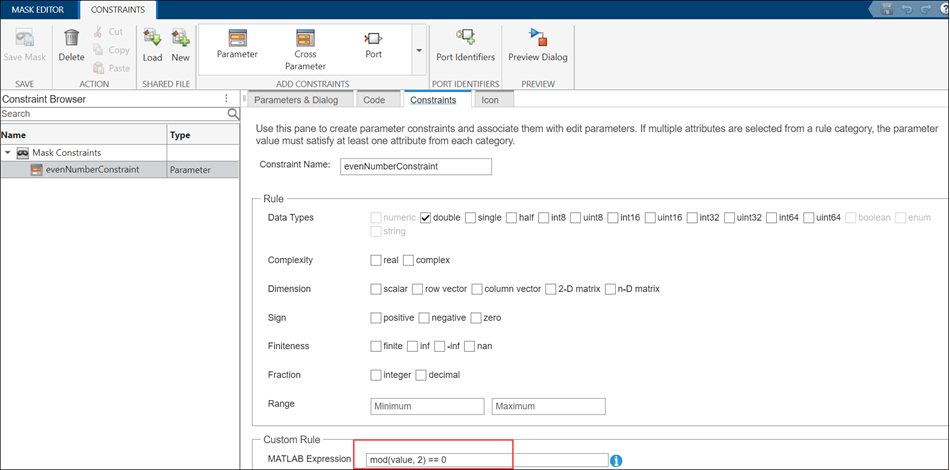
Task: Check the scalar dimension
Action: pyautogui.click(x=376, y=289)
